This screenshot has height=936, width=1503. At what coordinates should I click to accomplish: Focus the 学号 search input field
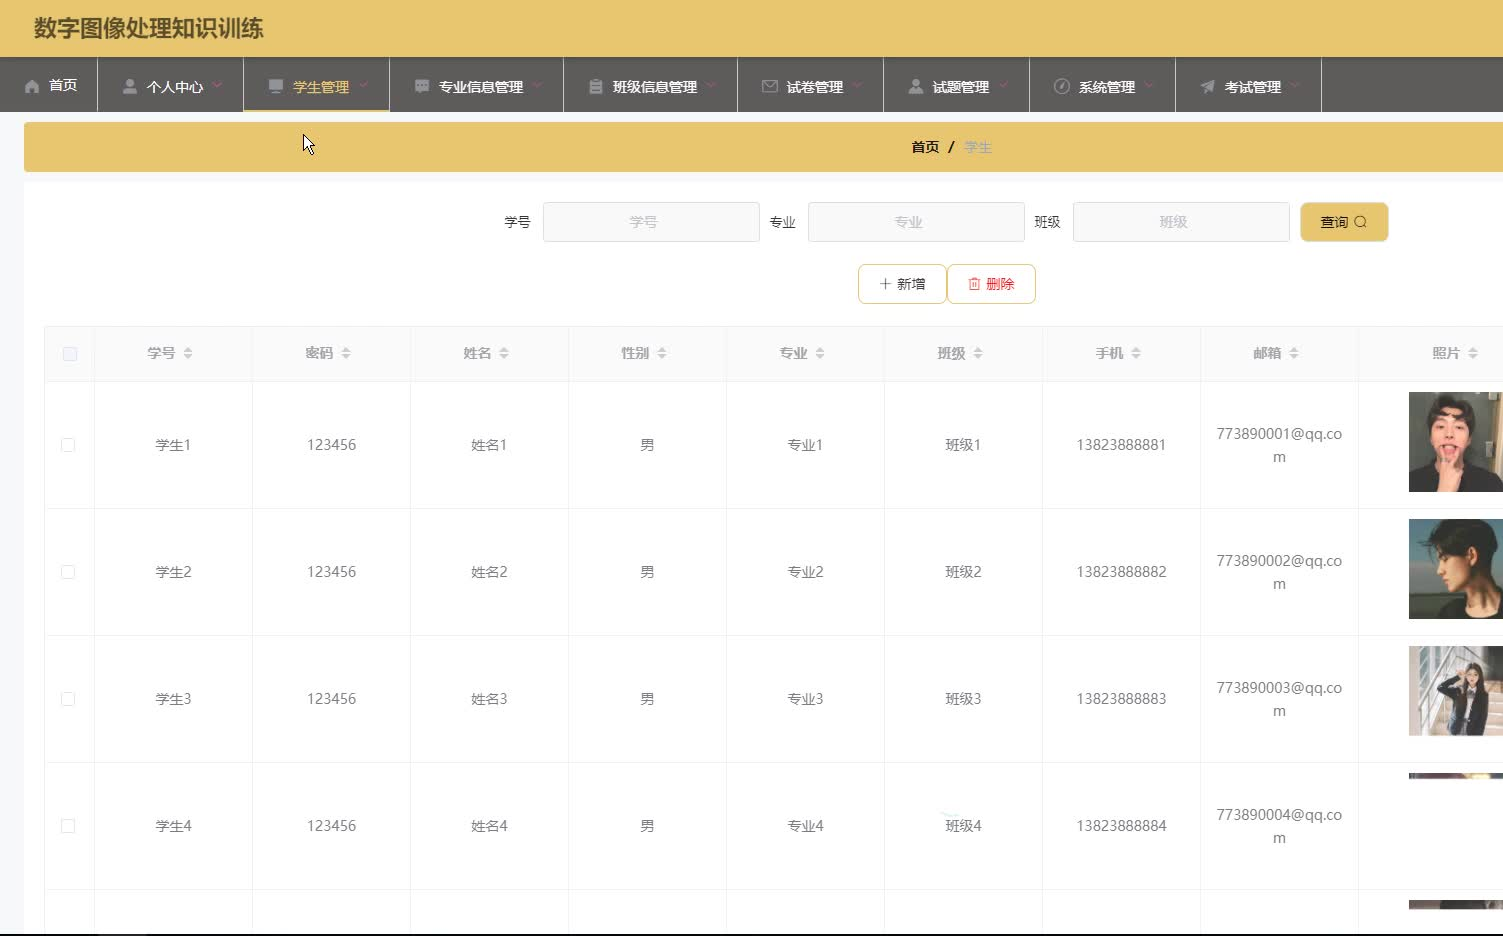(x=651, y=222)
